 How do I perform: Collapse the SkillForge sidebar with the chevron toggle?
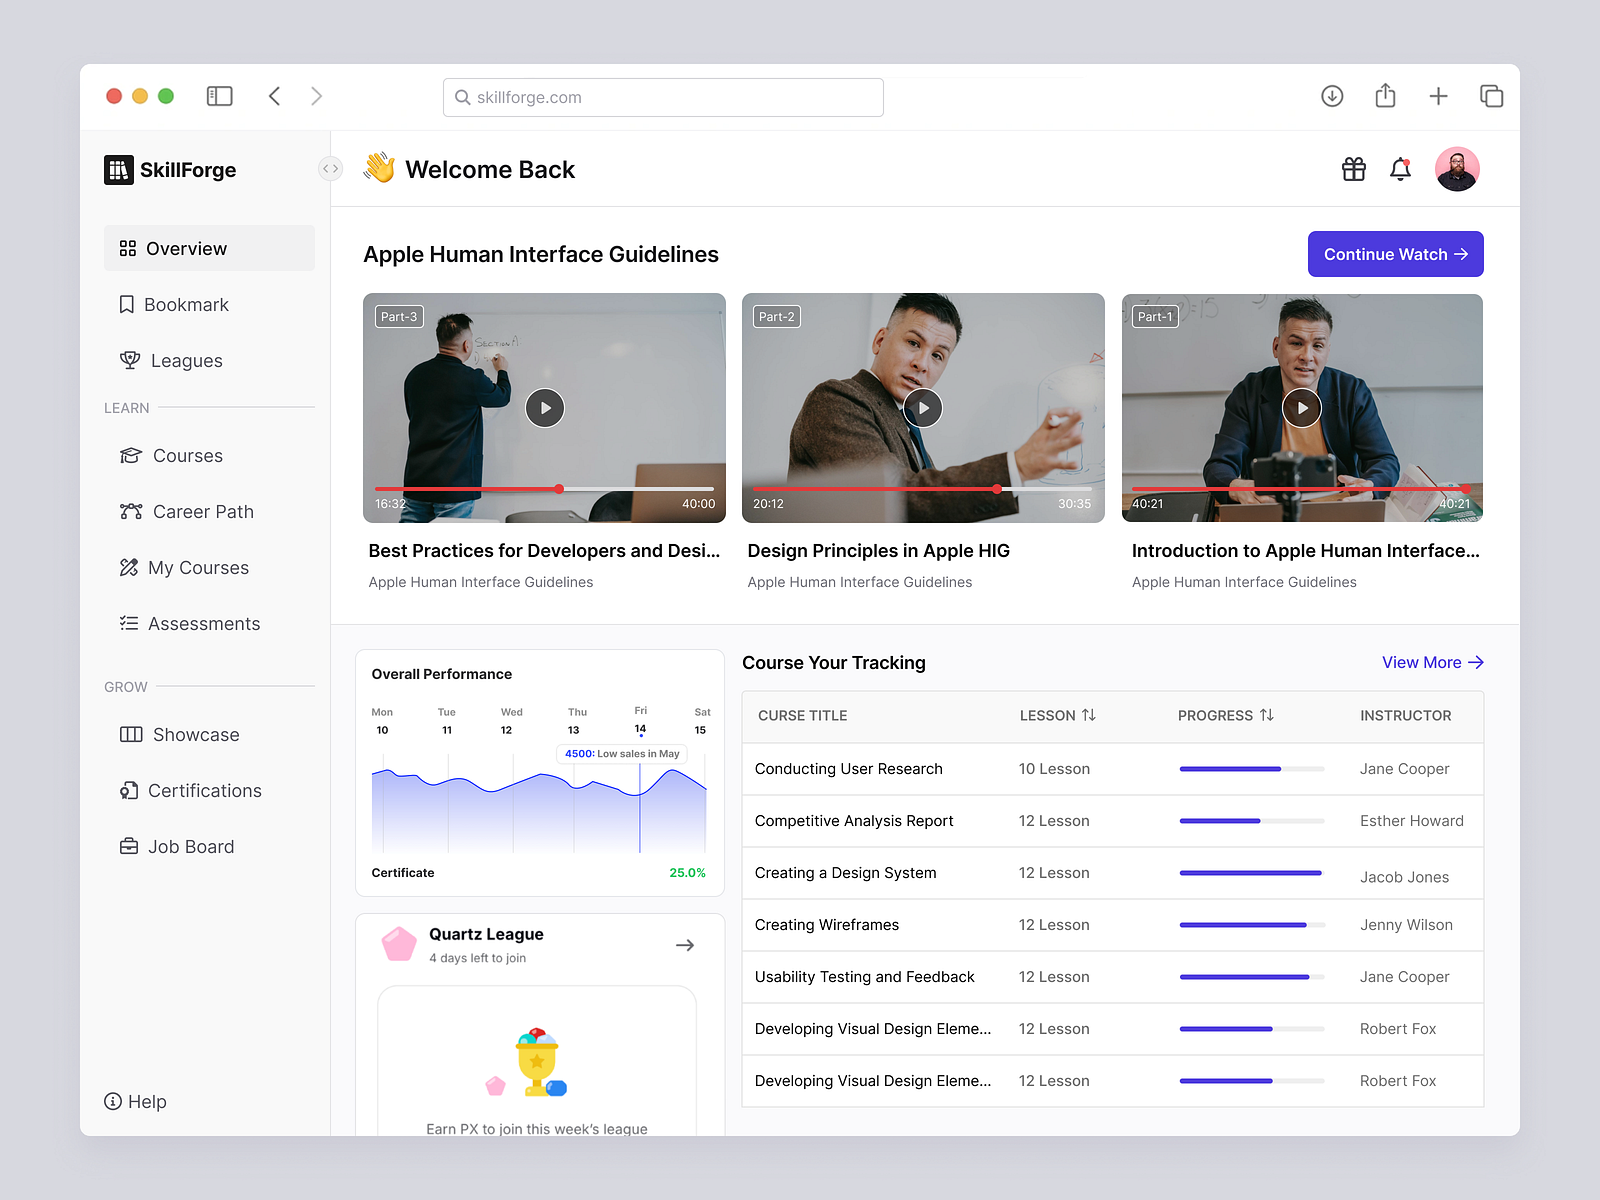tap(330, 168)
